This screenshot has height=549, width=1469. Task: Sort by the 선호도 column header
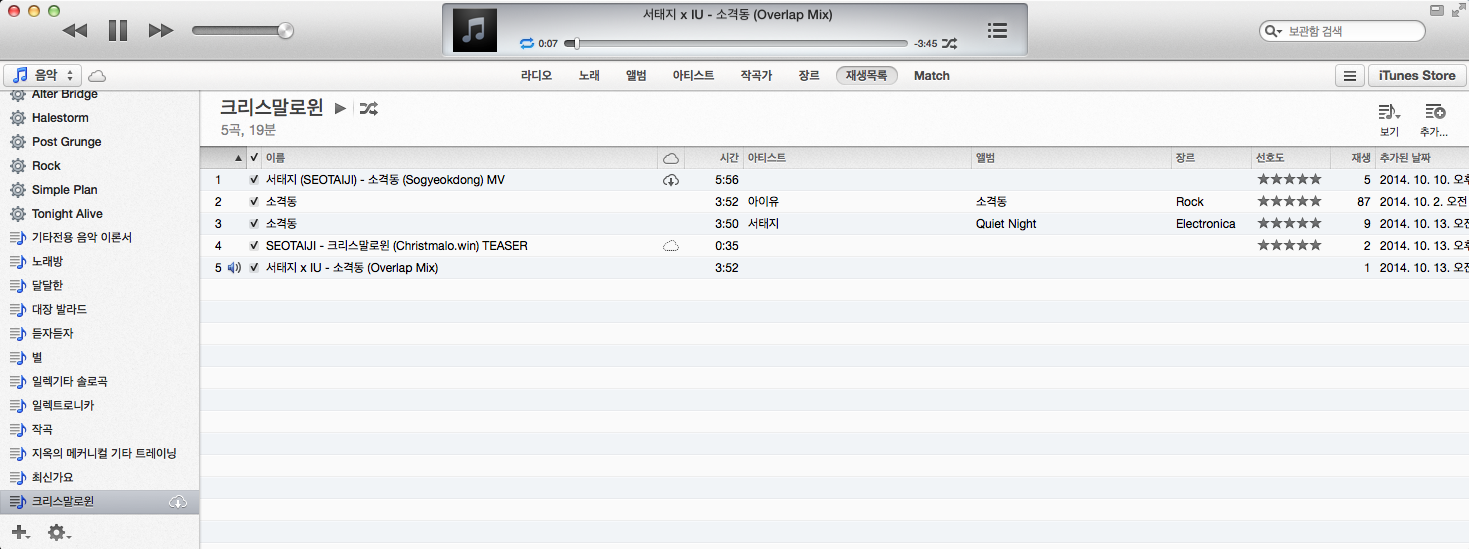tap(1291, 158)
